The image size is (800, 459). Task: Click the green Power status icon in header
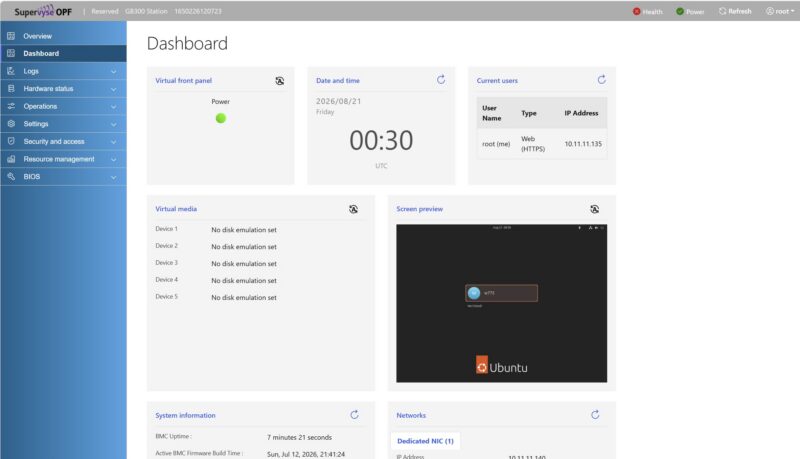(x=680, y=11)
